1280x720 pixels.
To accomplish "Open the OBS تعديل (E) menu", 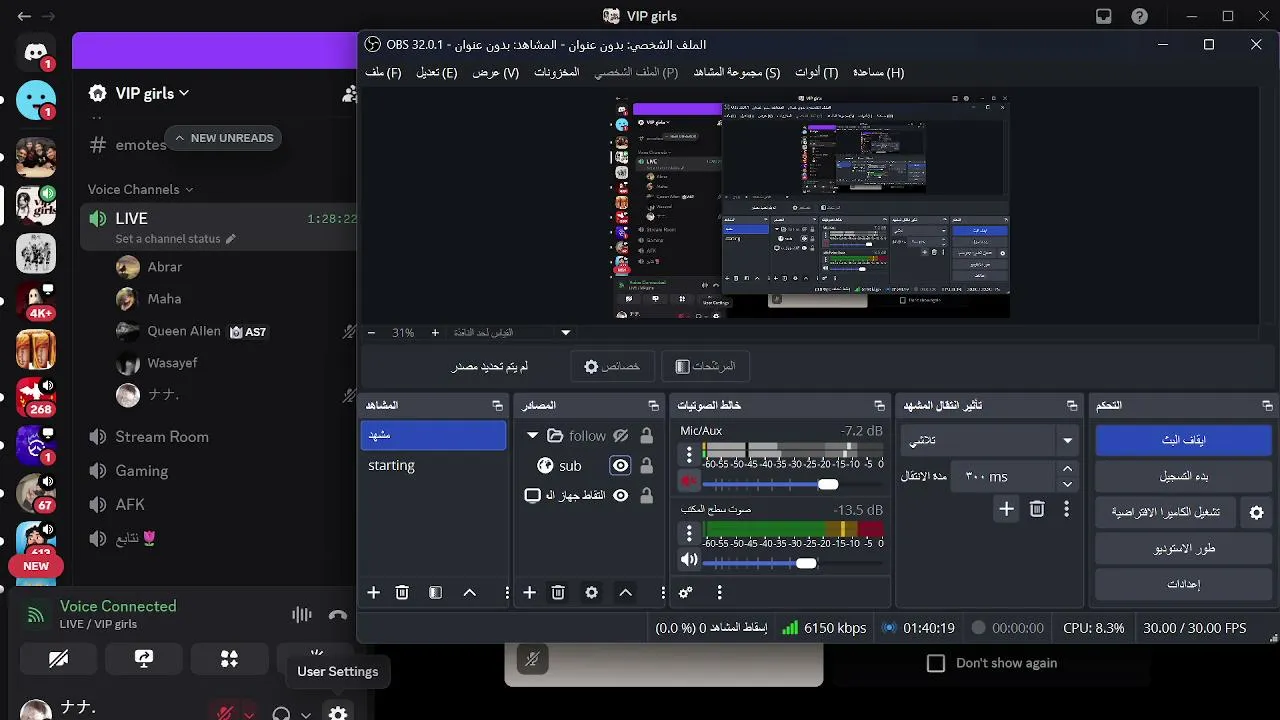I will (x=436, y=73).
